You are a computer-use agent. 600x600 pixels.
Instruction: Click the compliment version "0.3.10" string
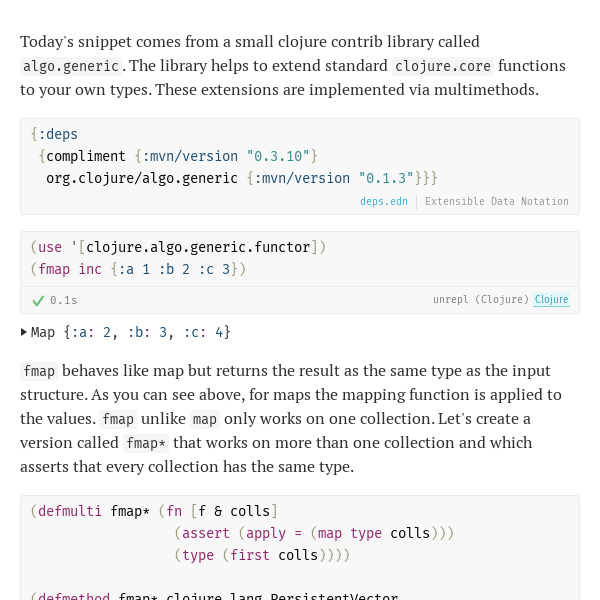coord(278,156)
